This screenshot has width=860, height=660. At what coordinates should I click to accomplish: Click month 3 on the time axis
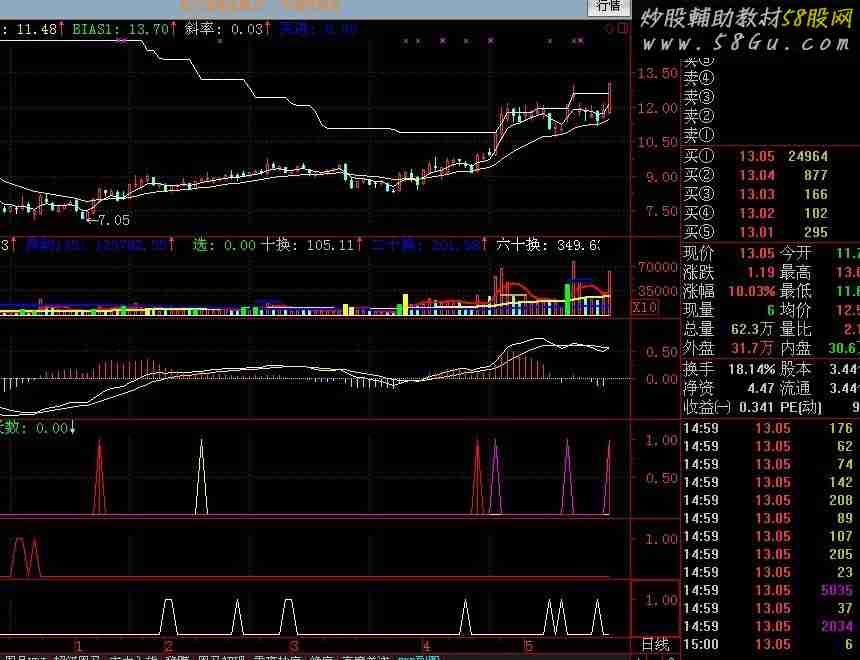point(294,645)
